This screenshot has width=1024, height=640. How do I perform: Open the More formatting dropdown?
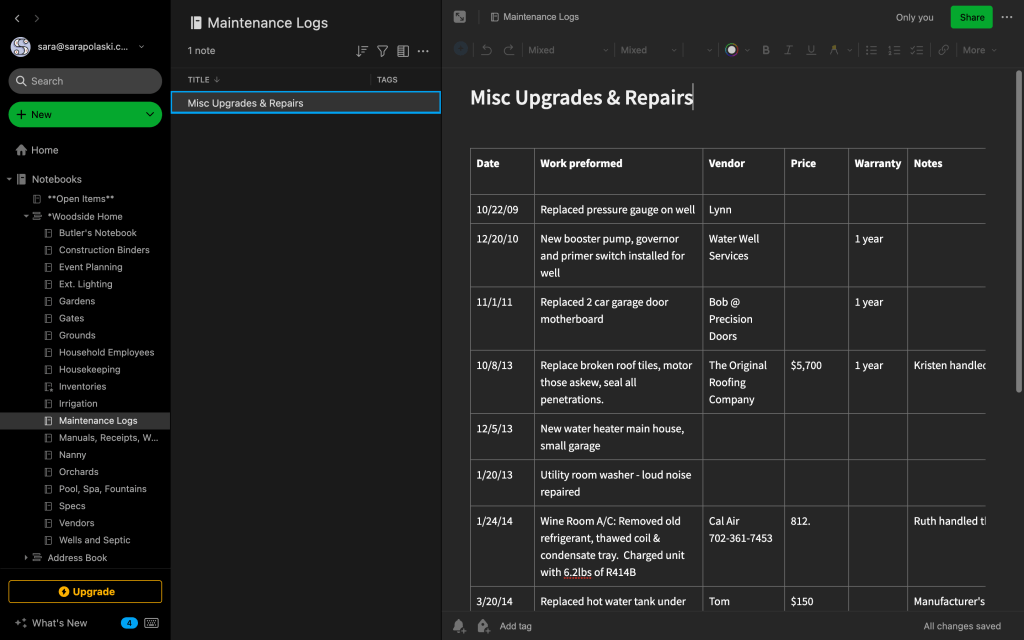click(x=978, y=50)
